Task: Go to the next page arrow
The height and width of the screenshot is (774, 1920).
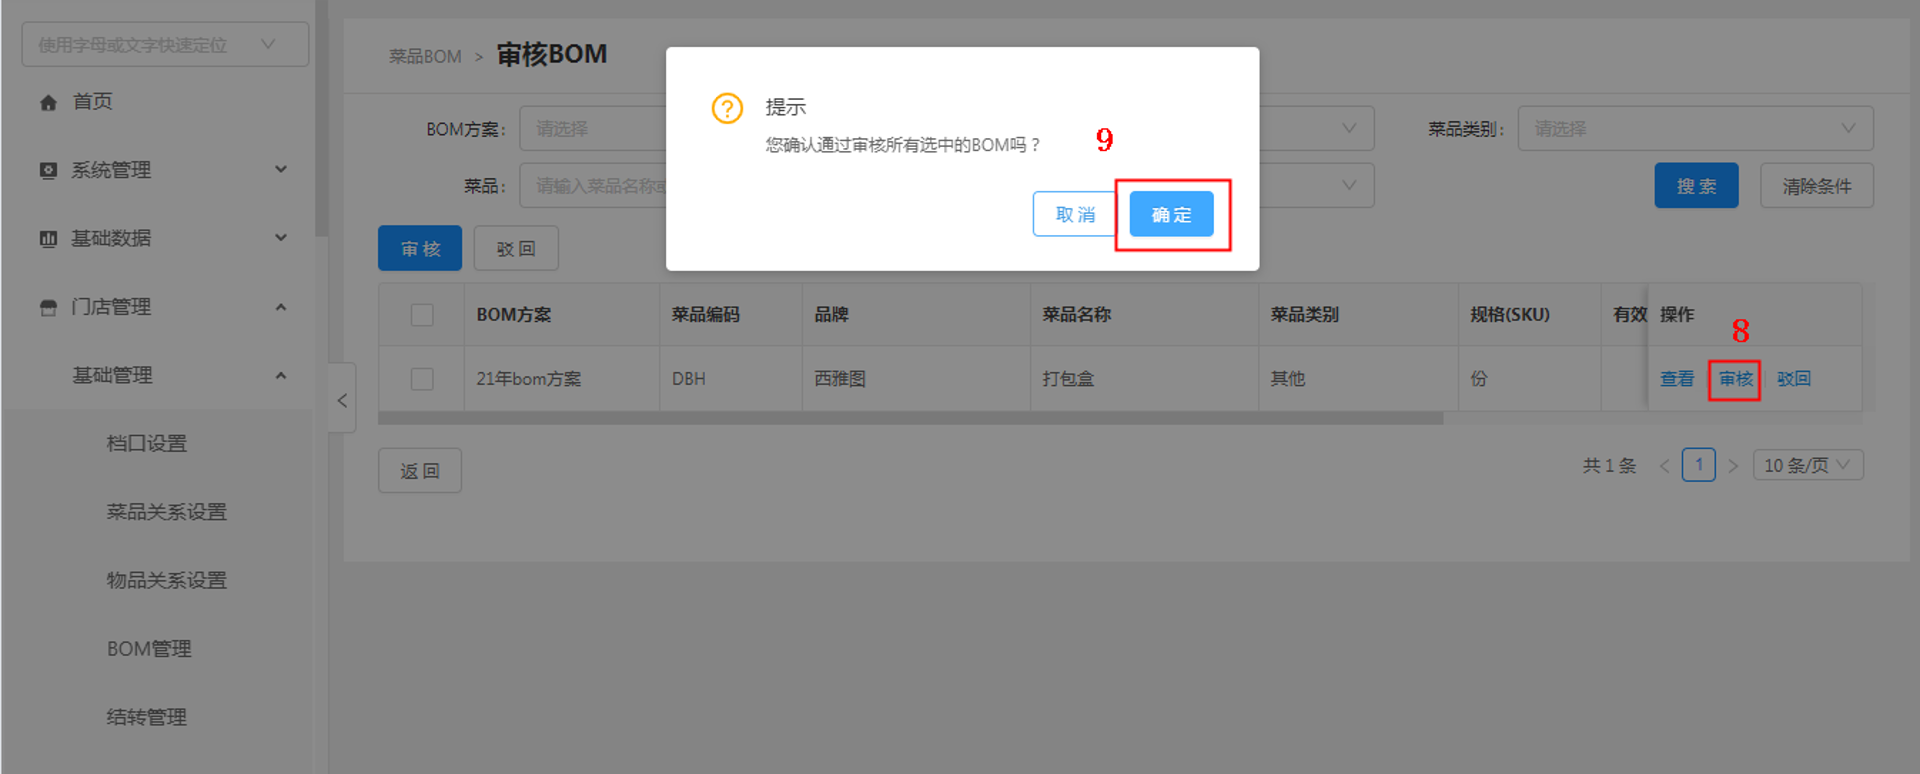Action: [1733, 466]
